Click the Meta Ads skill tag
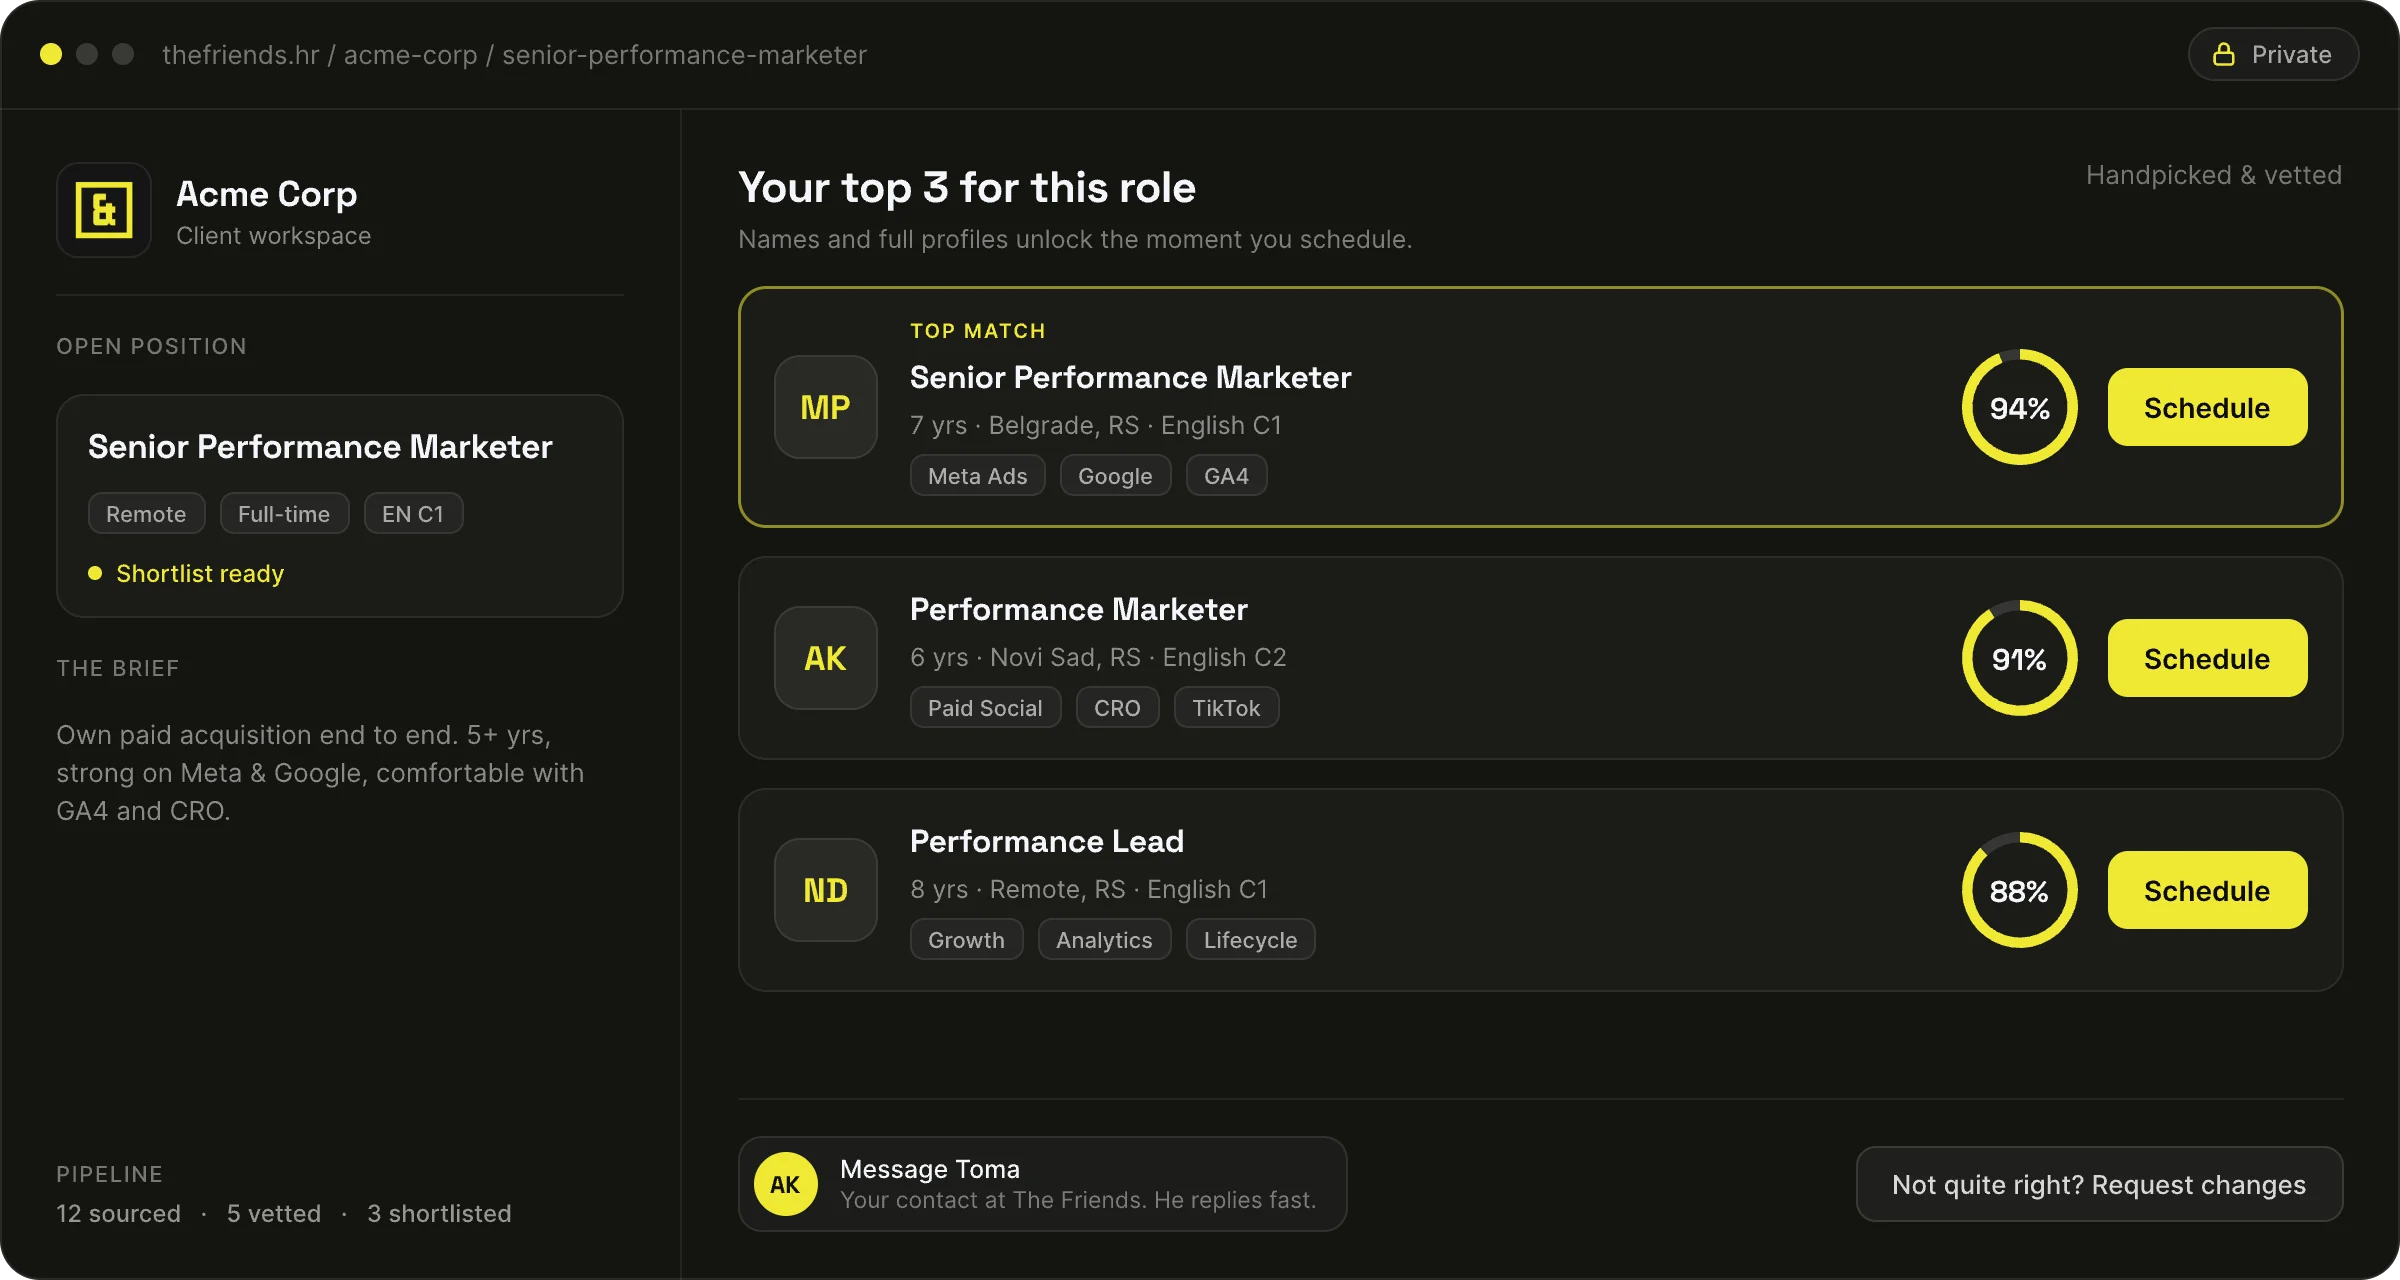The image size is (2400, 1280). coord(977,476)
